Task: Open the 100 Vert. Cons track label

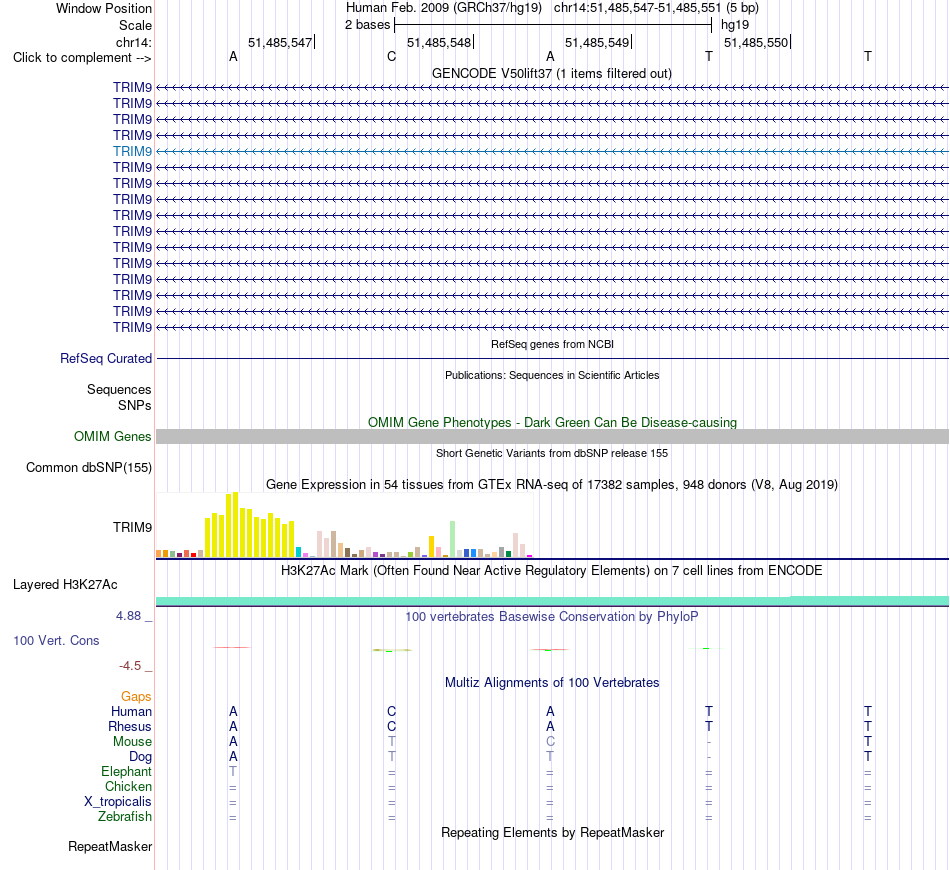Action: 56,640
